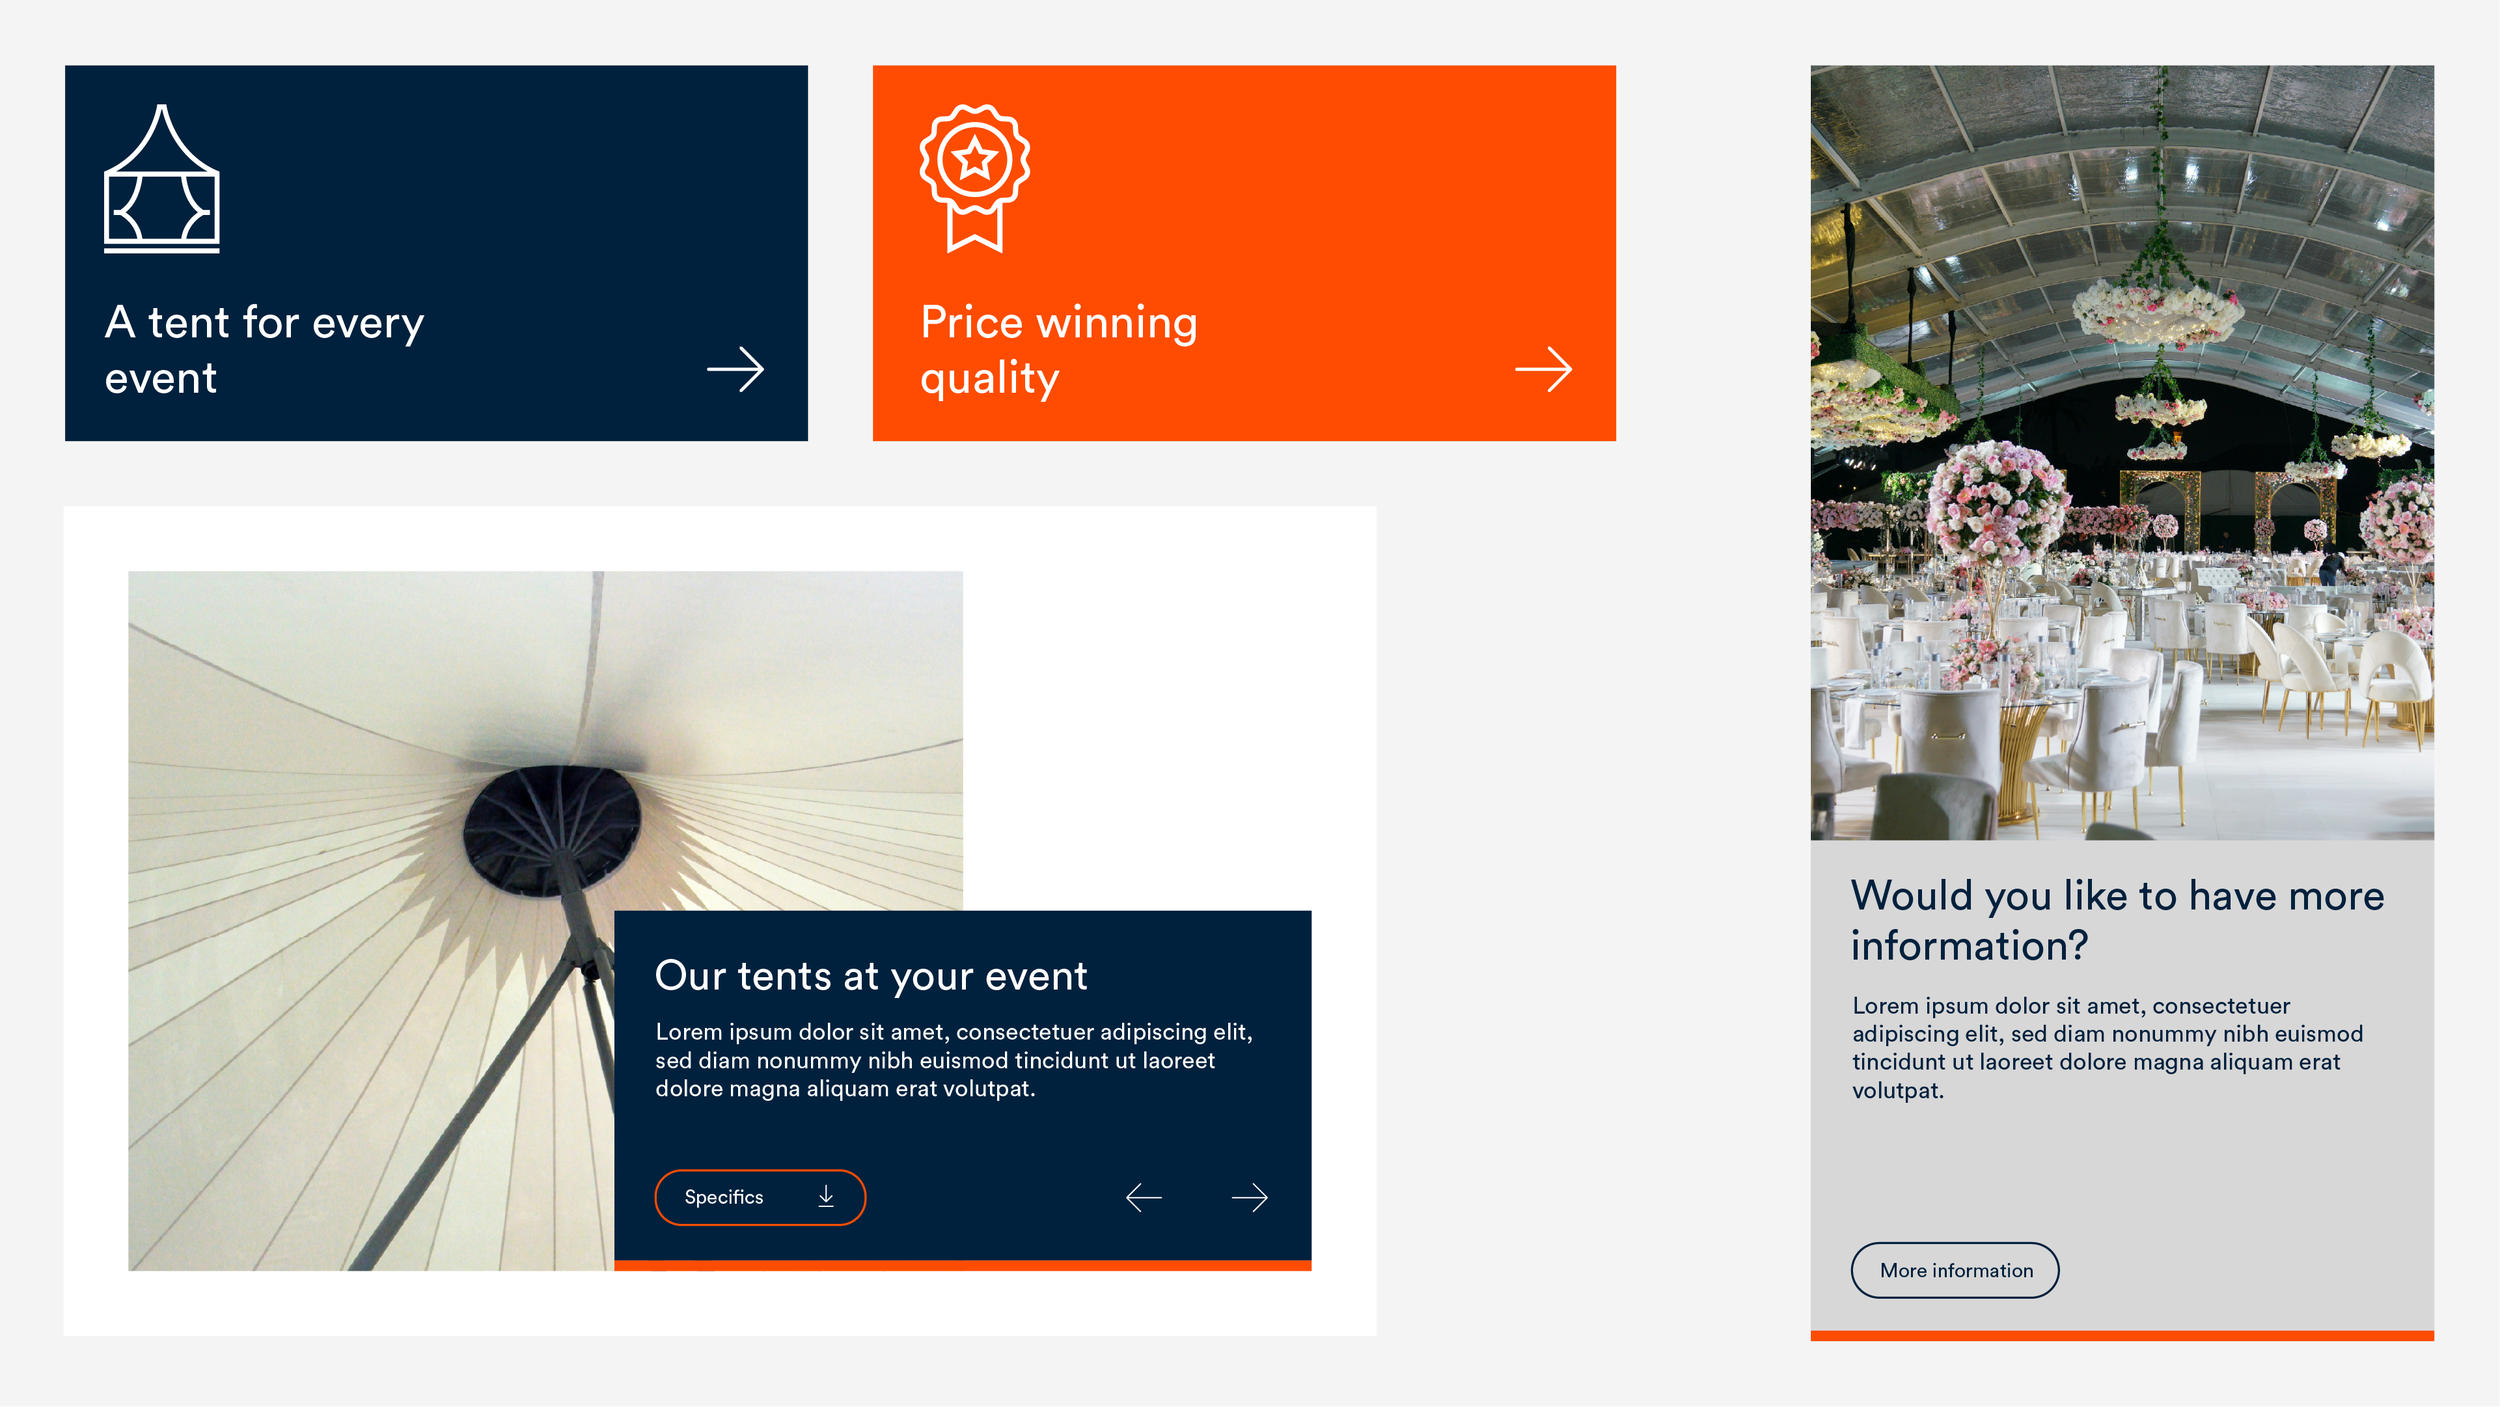The height and width of the screenshot is (1407, 2500).
Task: Open the floral event hall photo
Action: tap(2122, 453)
